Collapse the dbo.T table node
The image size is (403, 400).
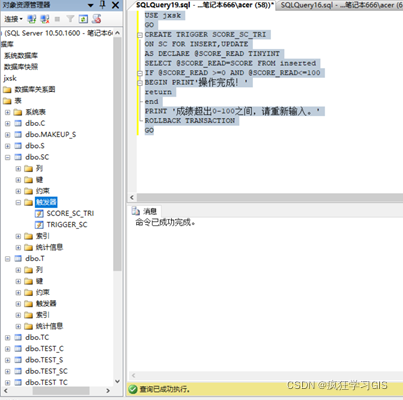(x=7, y=259)
